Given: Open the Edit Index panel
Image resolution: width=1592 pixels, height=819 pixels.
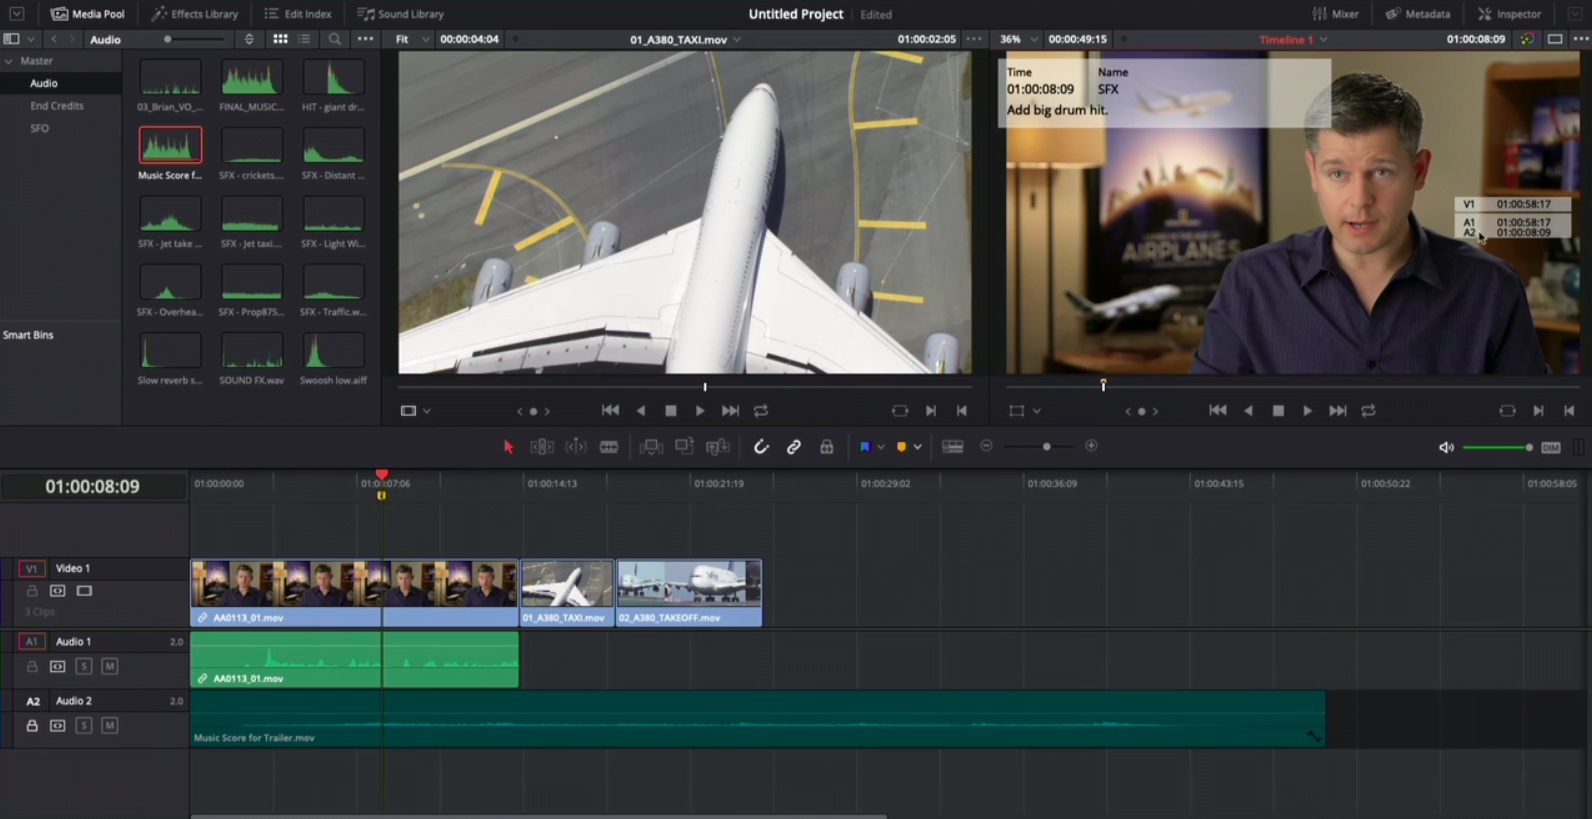Looking at the screenshot, I should [298, 14].
